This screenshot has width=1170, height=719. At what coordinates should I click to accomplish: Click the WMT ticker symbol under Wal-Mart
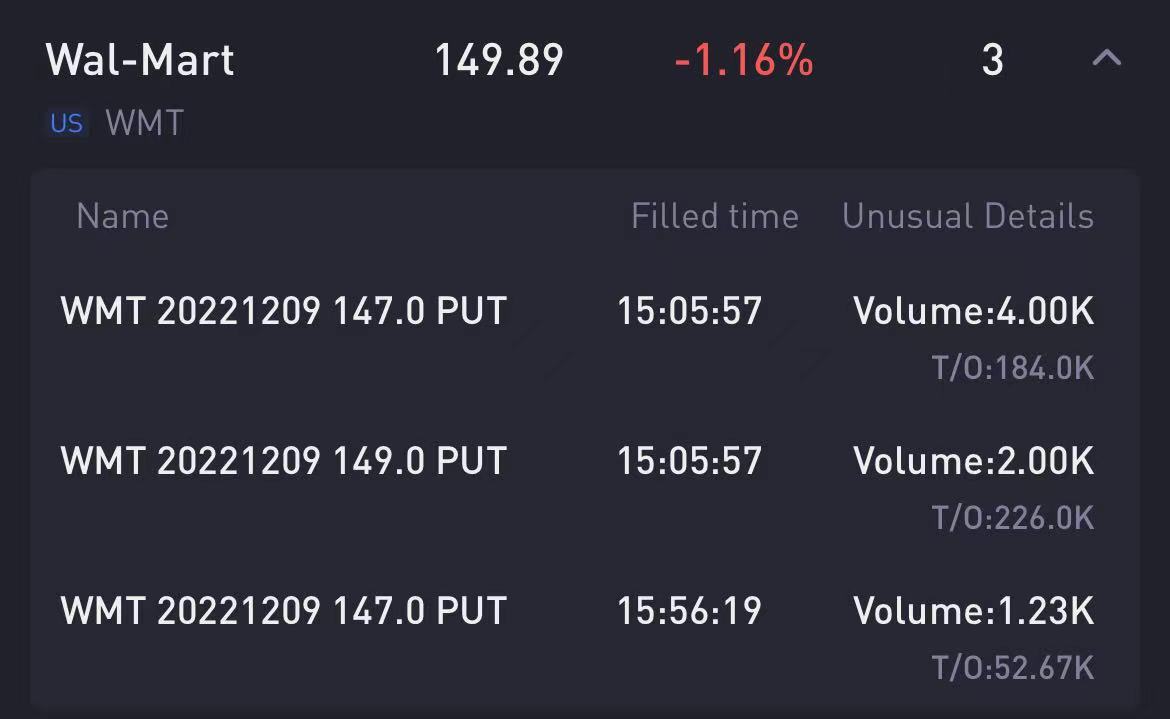tap(145, 124)
